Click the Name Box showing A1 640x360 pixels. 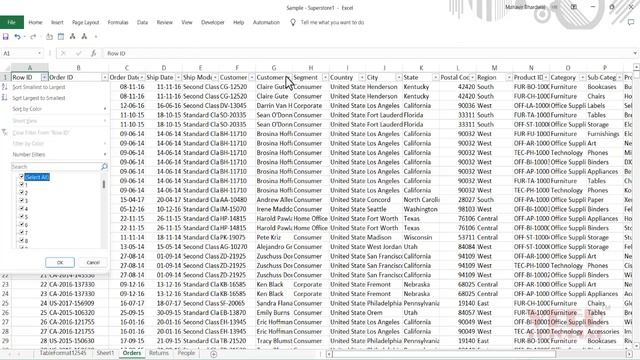pyautogui.click(x=19, y=53)
